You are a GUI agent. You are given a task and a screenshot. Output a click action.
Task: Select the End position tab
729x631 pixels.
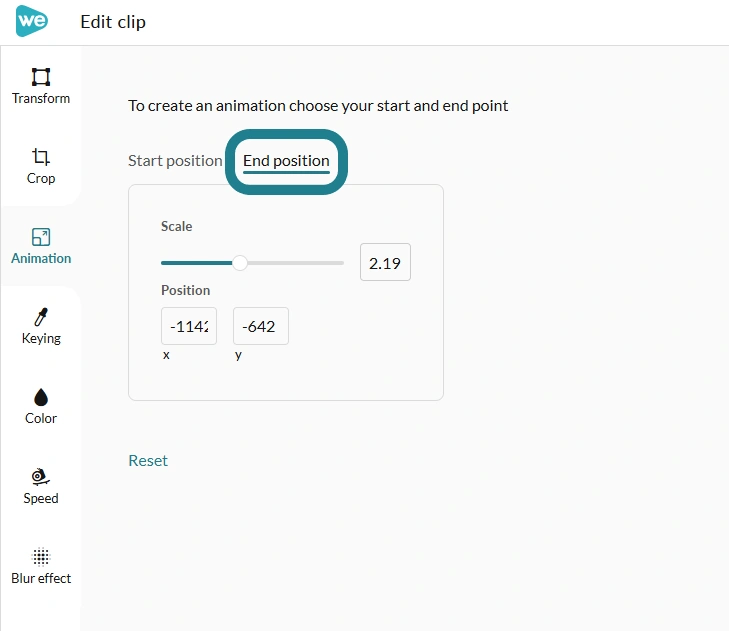pyautogui.click(x=286, y=161)
